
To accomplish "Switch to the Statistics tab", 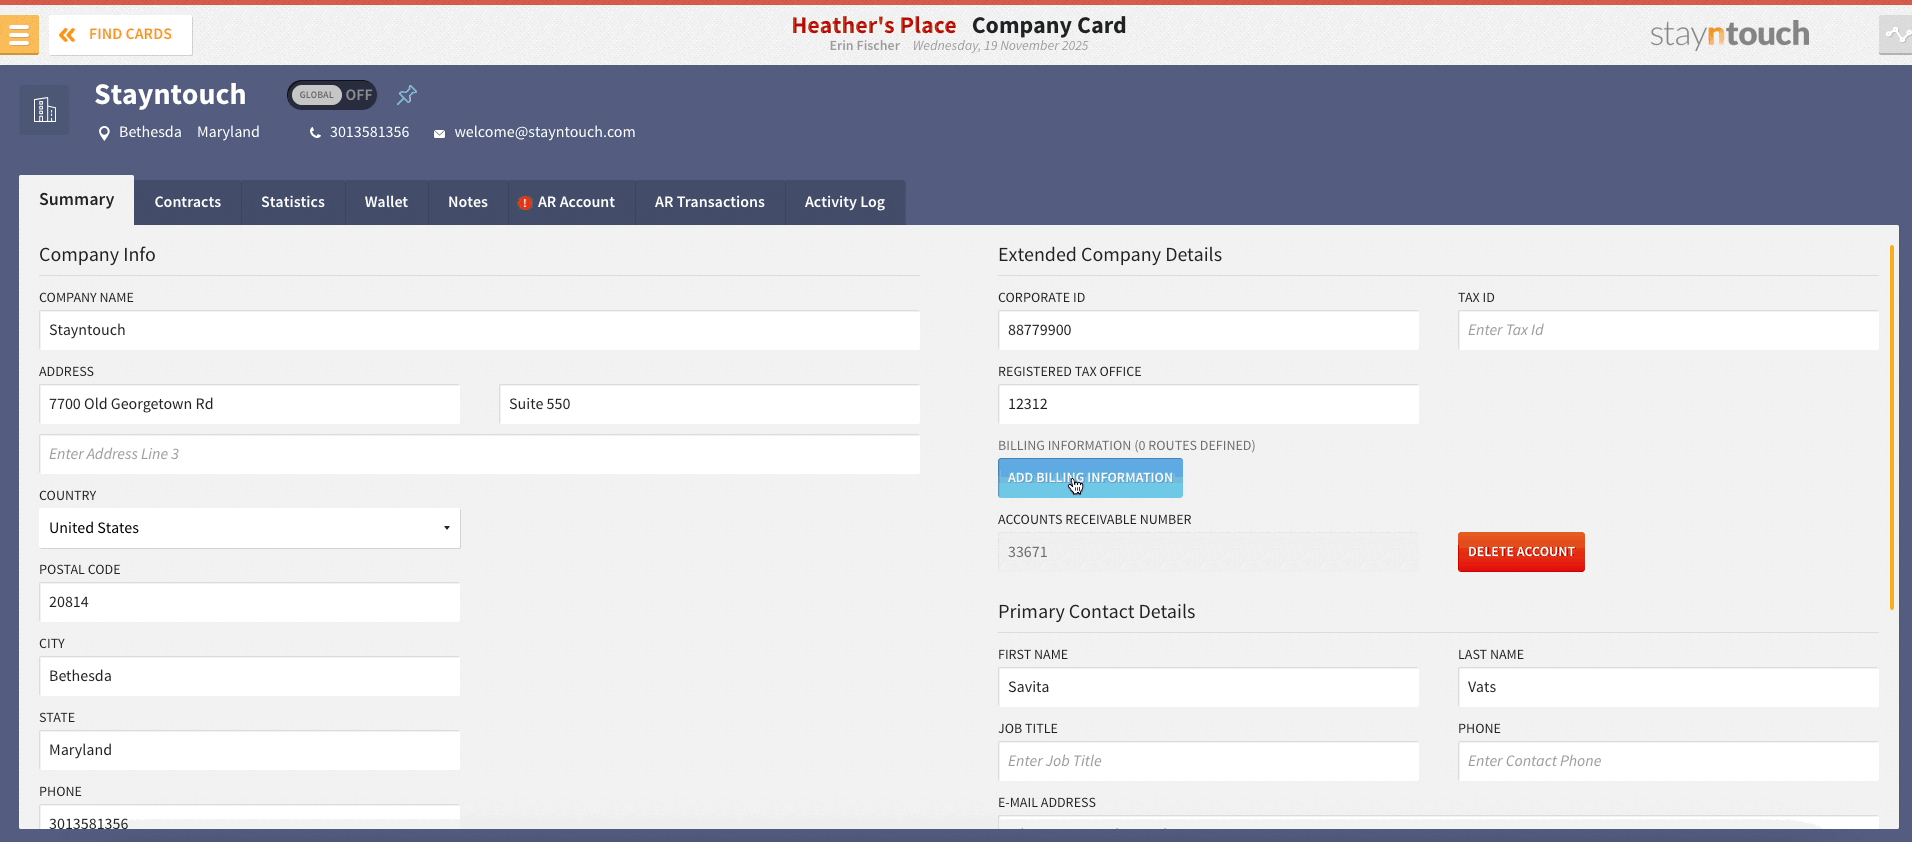I will click(293, 202).
